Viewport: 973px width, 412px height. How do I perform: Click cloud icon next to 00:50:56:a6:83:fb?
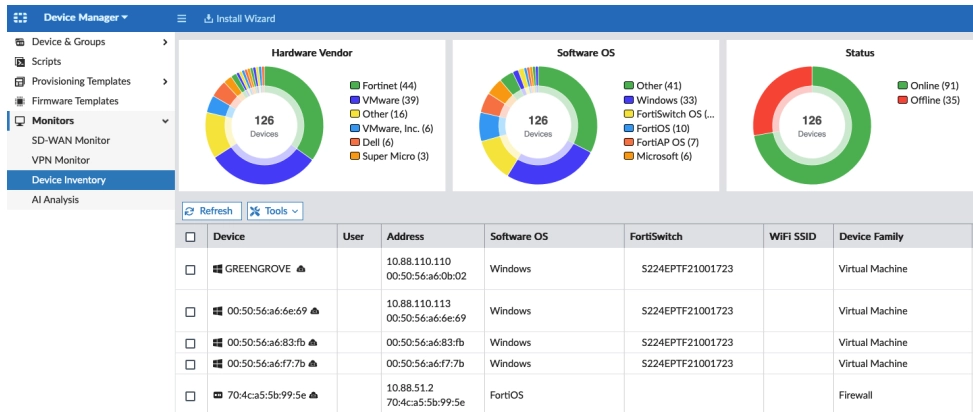313,343
